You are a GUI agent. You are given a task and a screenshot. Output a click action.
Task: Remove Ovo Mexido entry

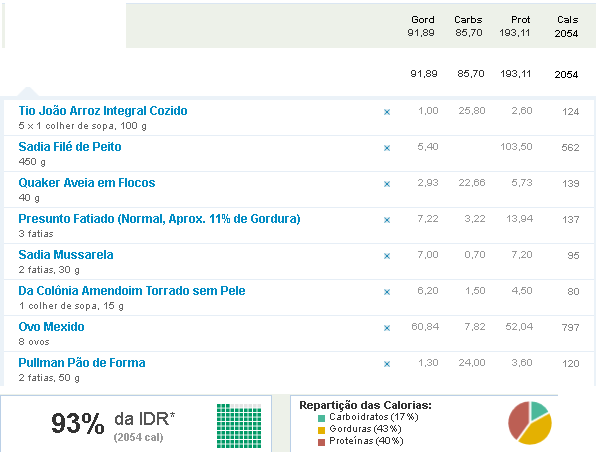(387, 328)
